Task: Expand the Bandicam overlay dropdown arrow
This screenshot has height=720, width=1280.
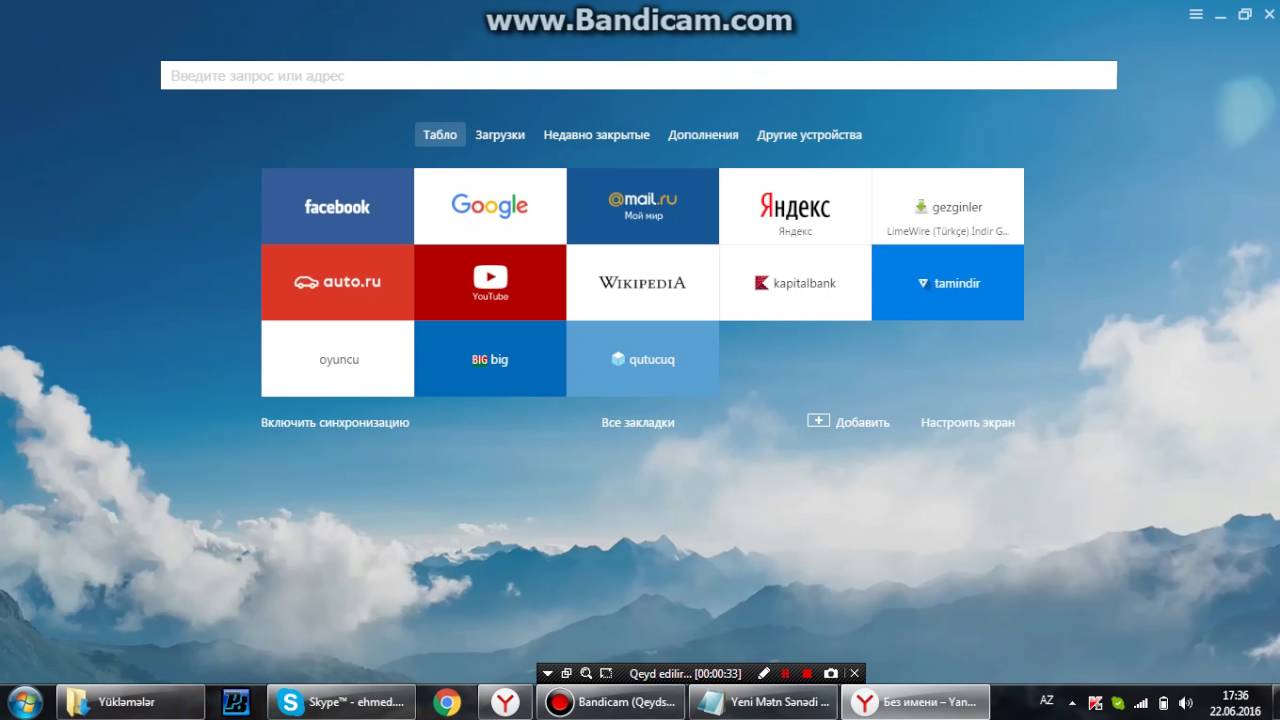Action: pyautogui.click(x=547, y=674)
